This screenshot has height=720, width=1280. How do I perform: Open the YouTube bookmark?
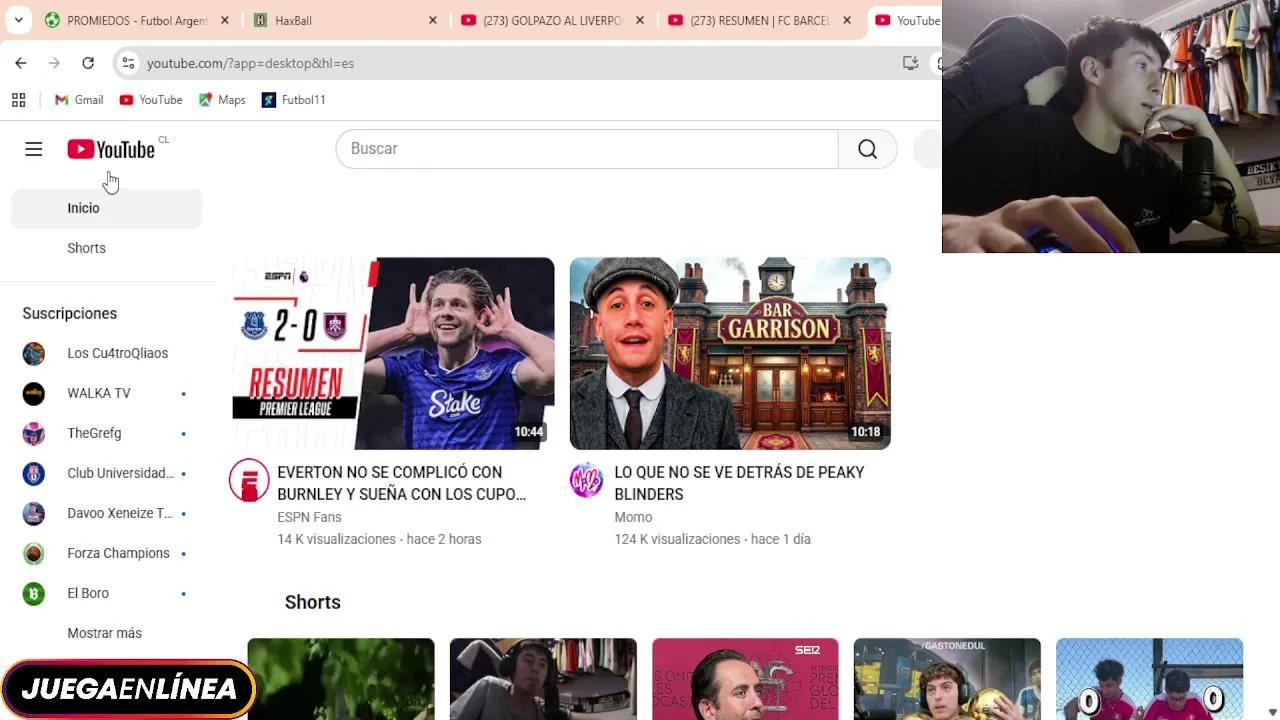pyautogui.click(x=151, y=100)
